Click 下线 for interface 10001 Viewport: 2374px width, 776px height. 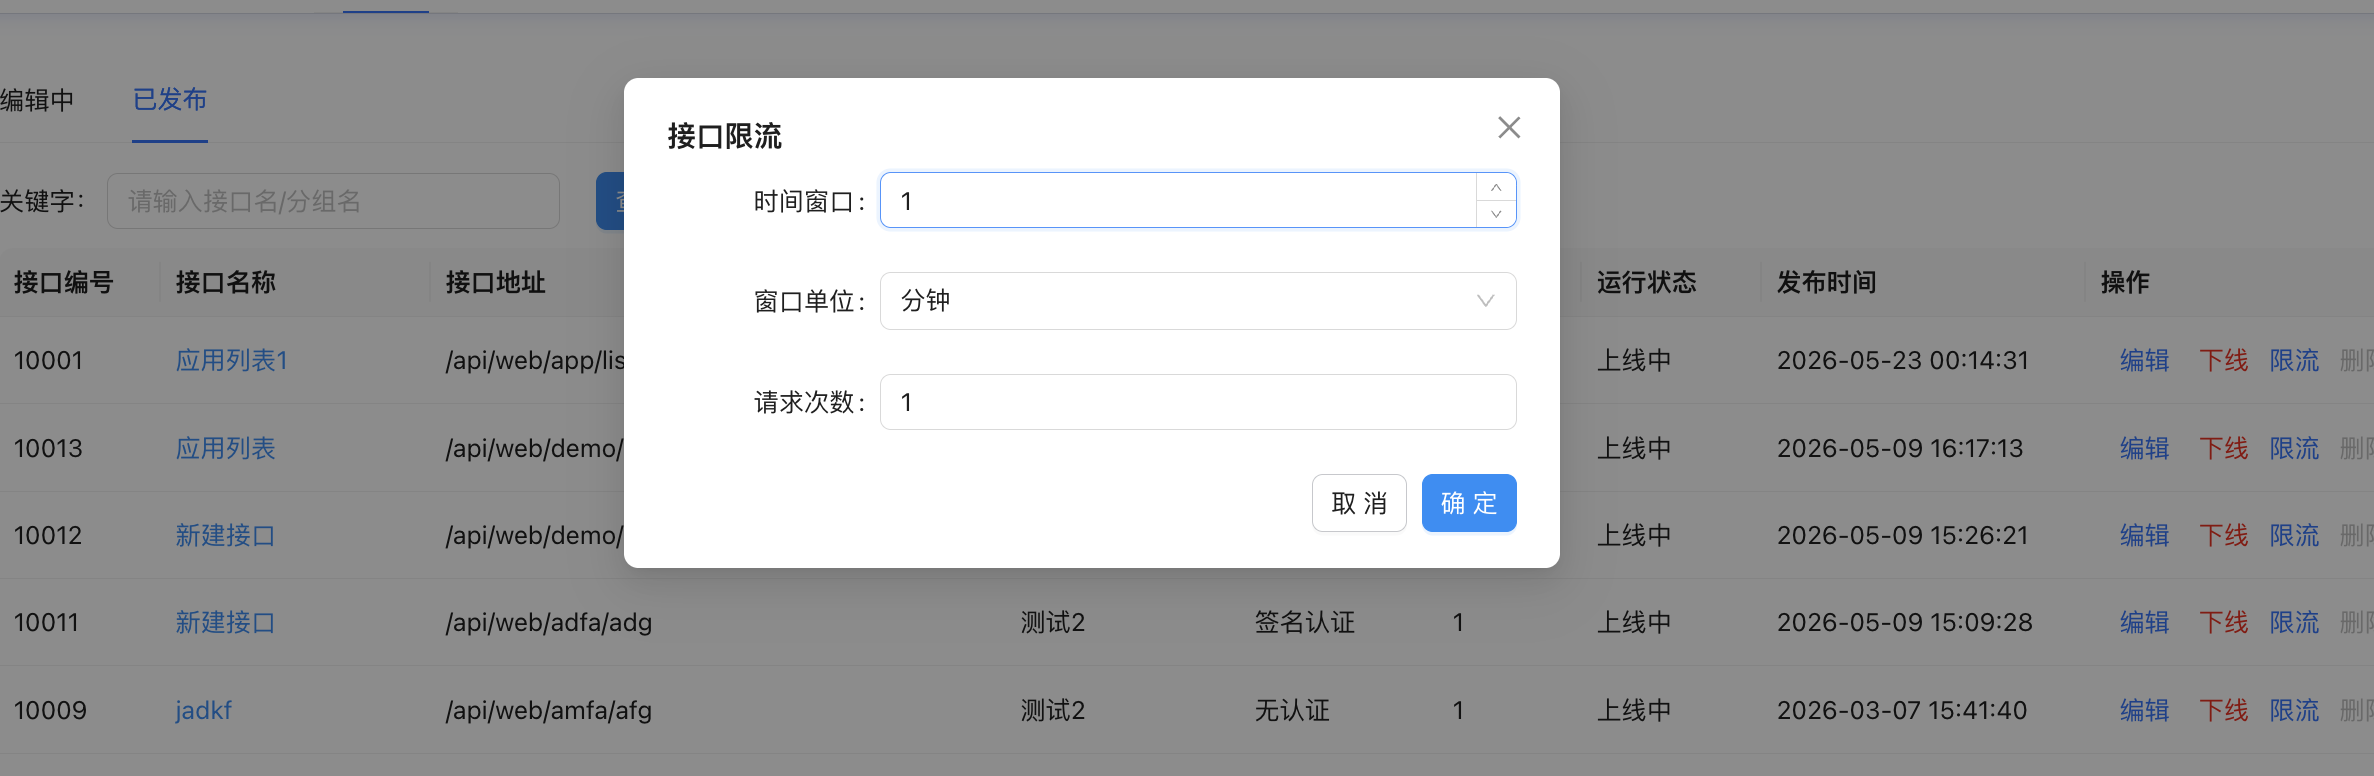[x=2224, y=360]
